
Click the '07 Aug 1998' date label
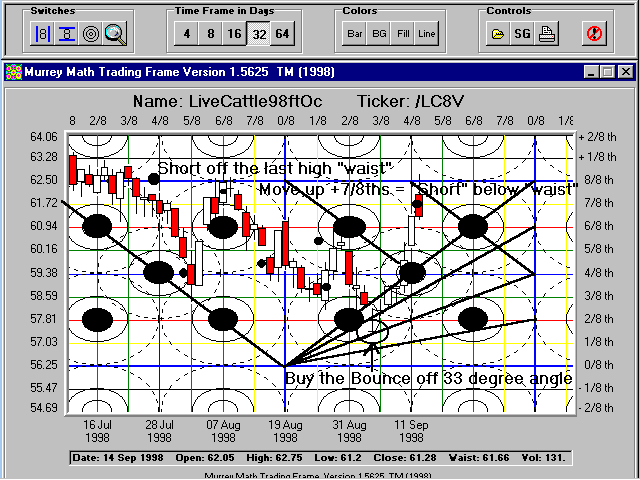tap(223, 431)
